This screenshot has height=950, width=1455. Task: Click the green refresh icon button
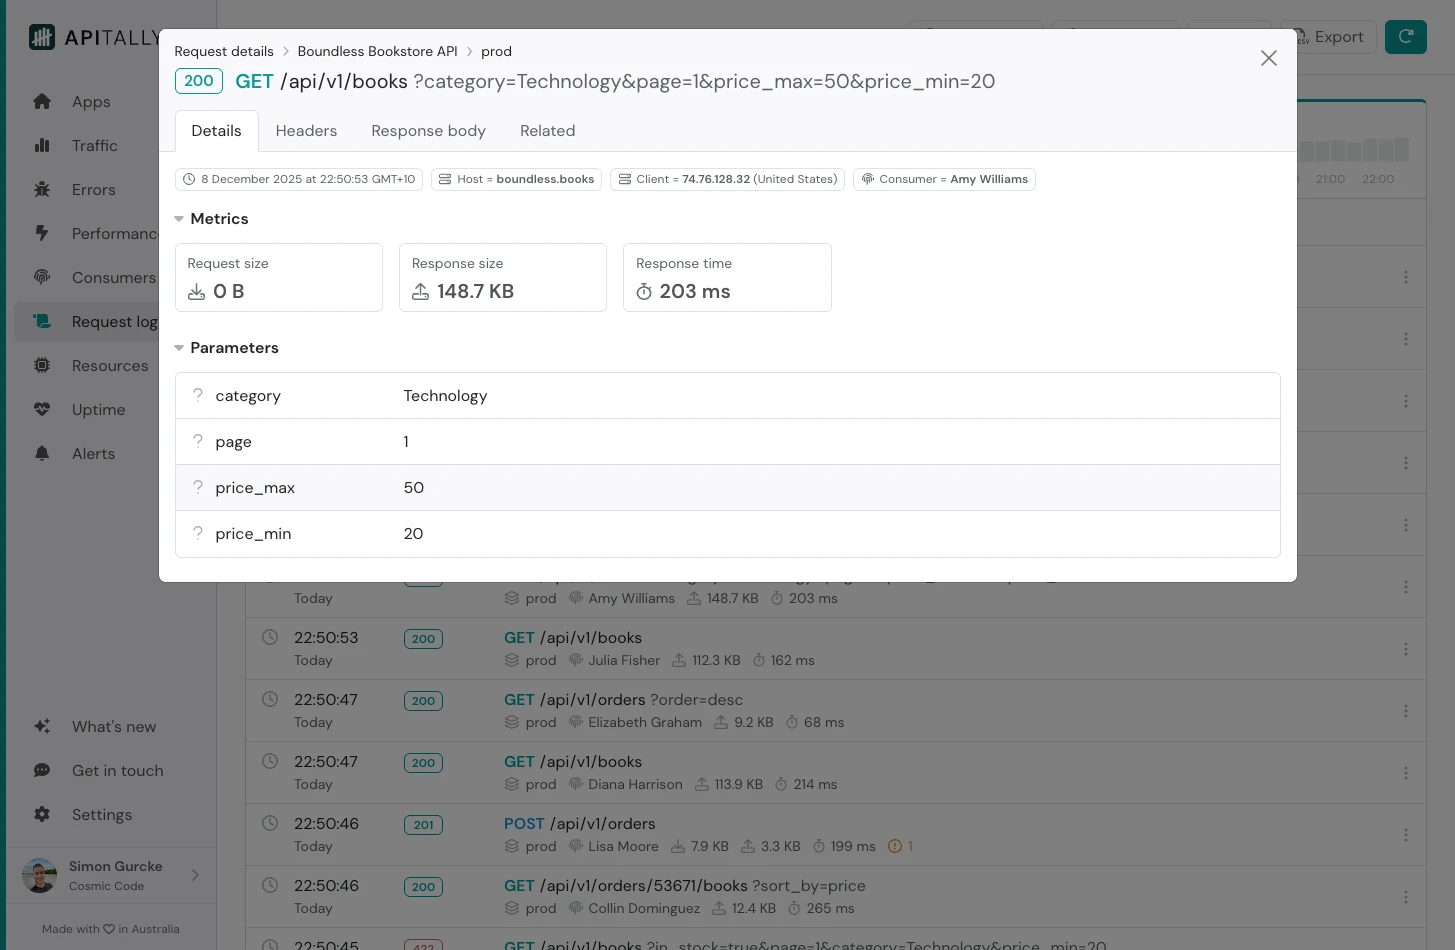pyautogui.click(x=1405, y=37)
